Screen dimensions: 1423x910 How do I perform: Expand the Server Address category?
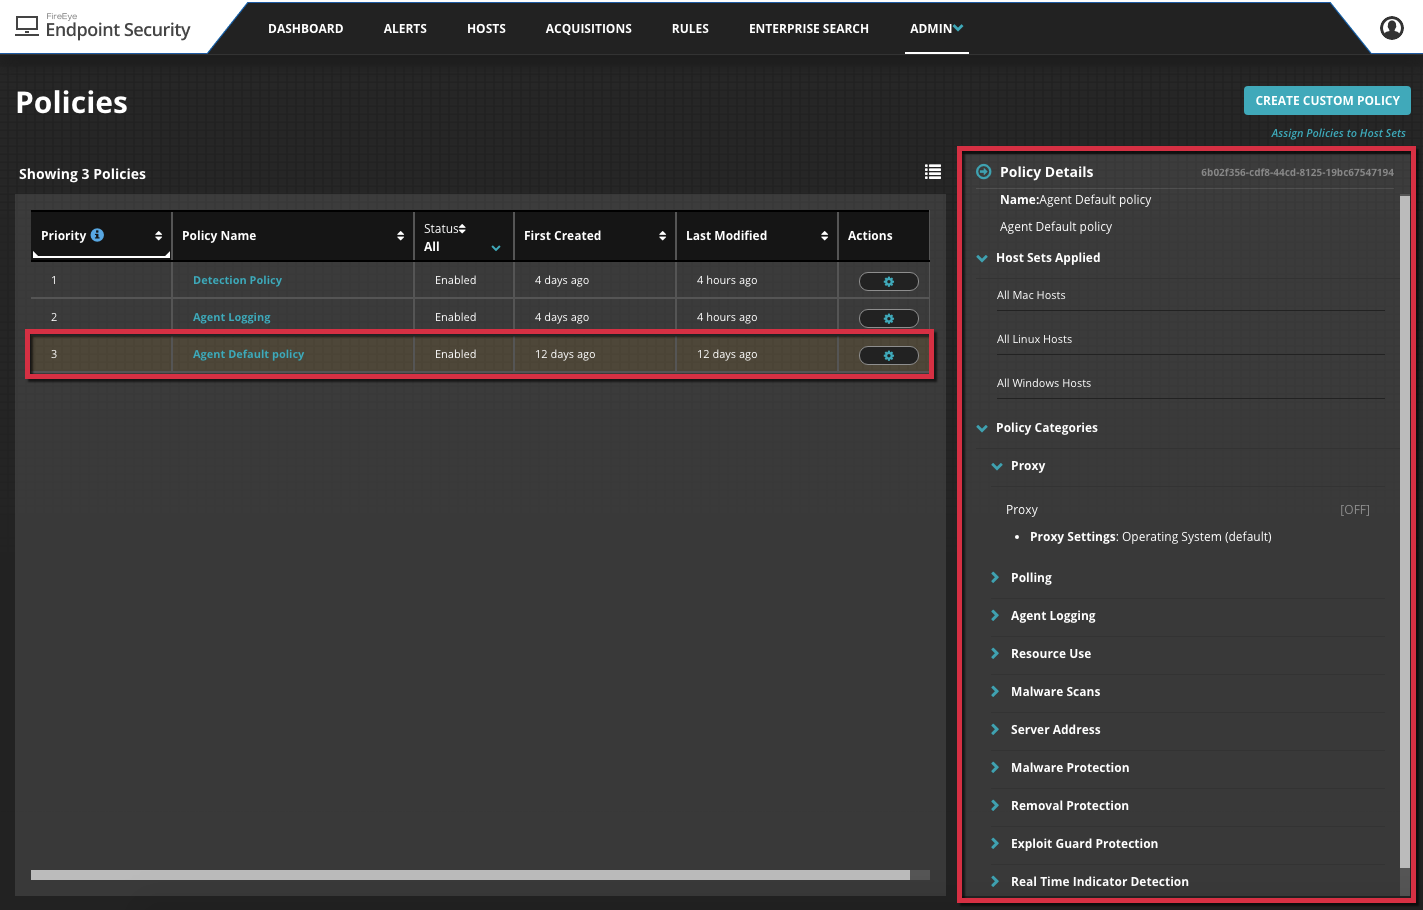click(x=995, y=729)
